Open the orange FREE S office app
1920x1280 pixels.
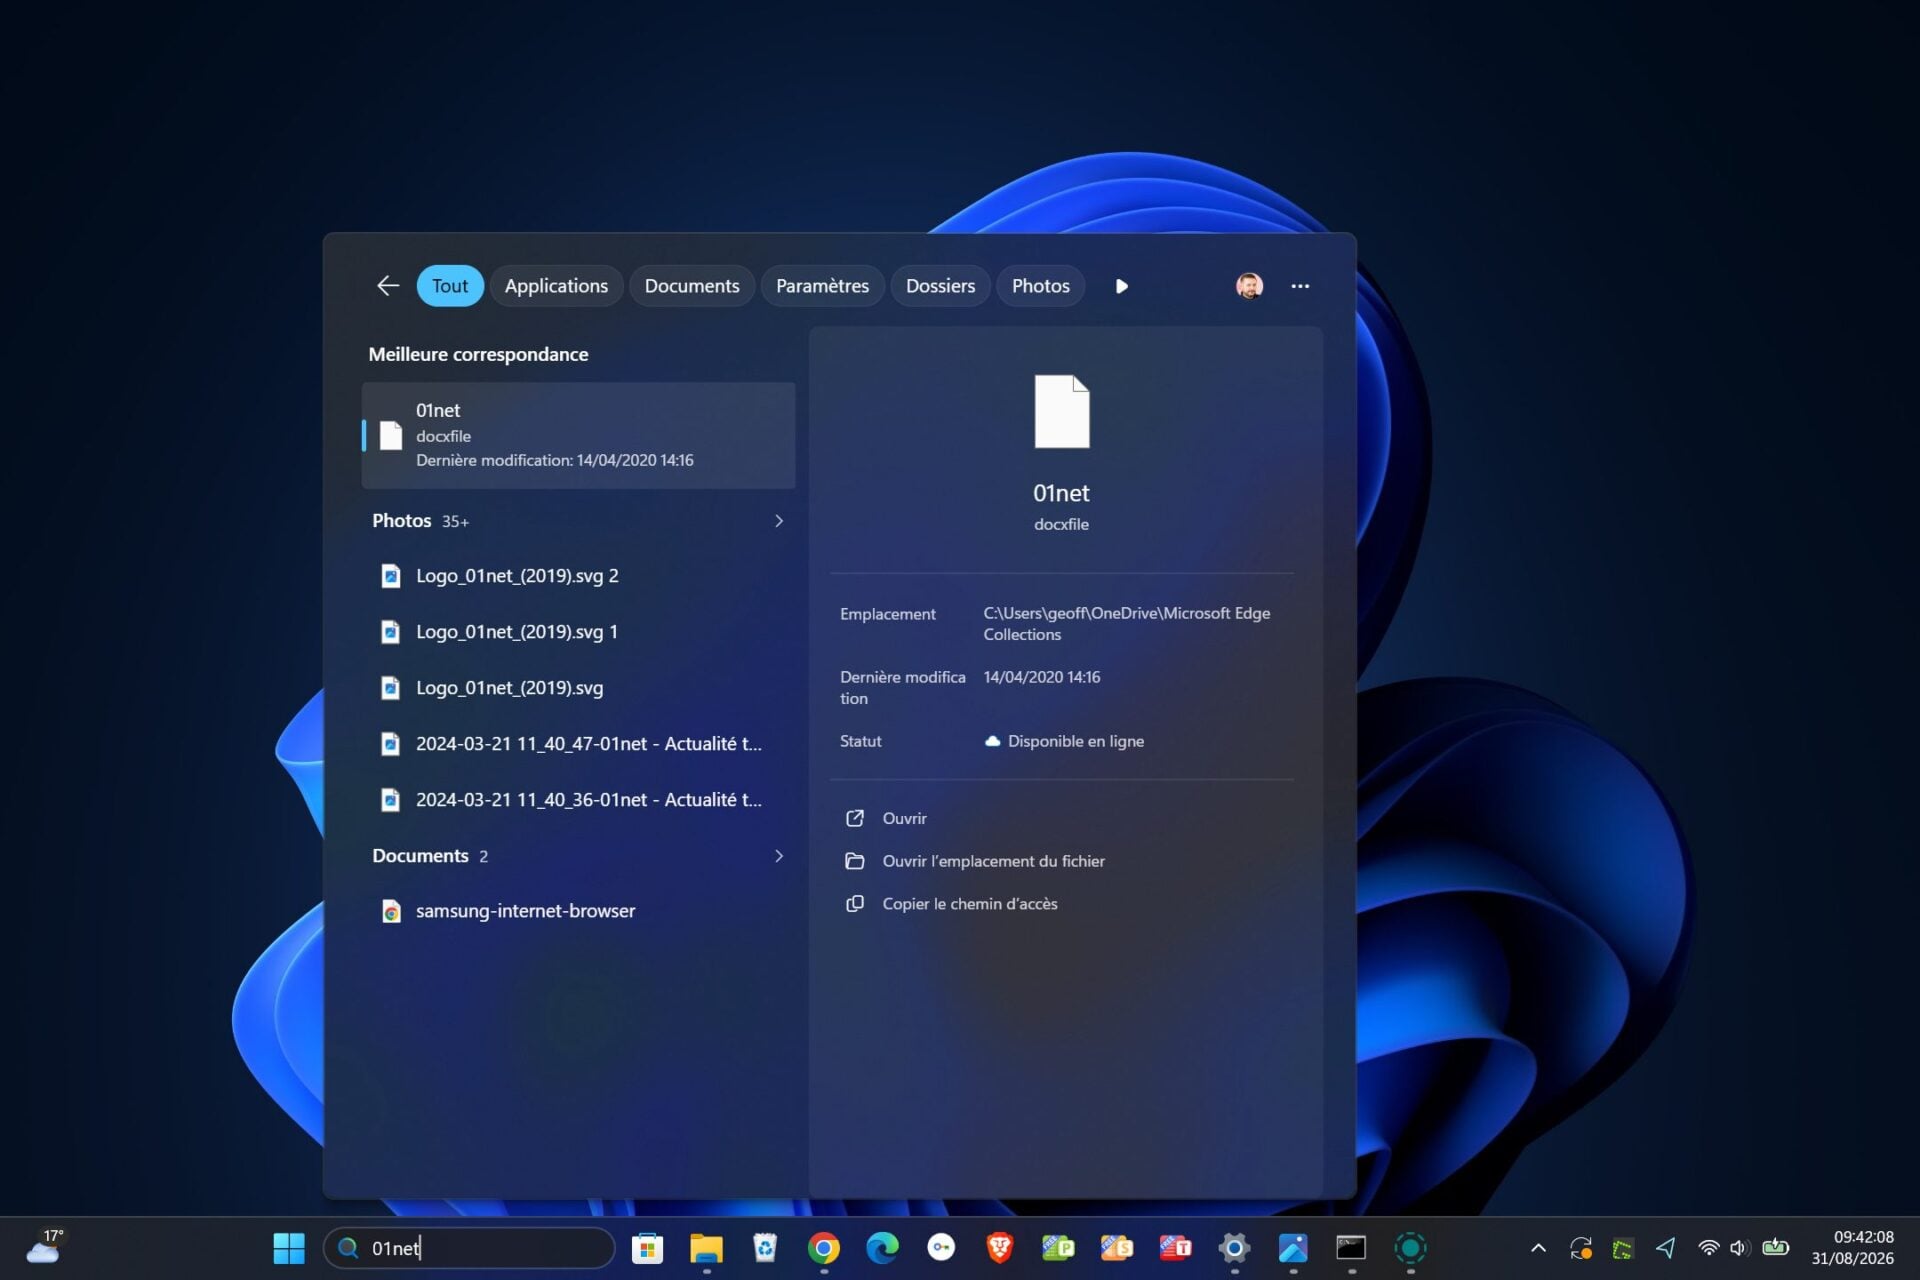pyautogui.click(x=1117, y=1248)
